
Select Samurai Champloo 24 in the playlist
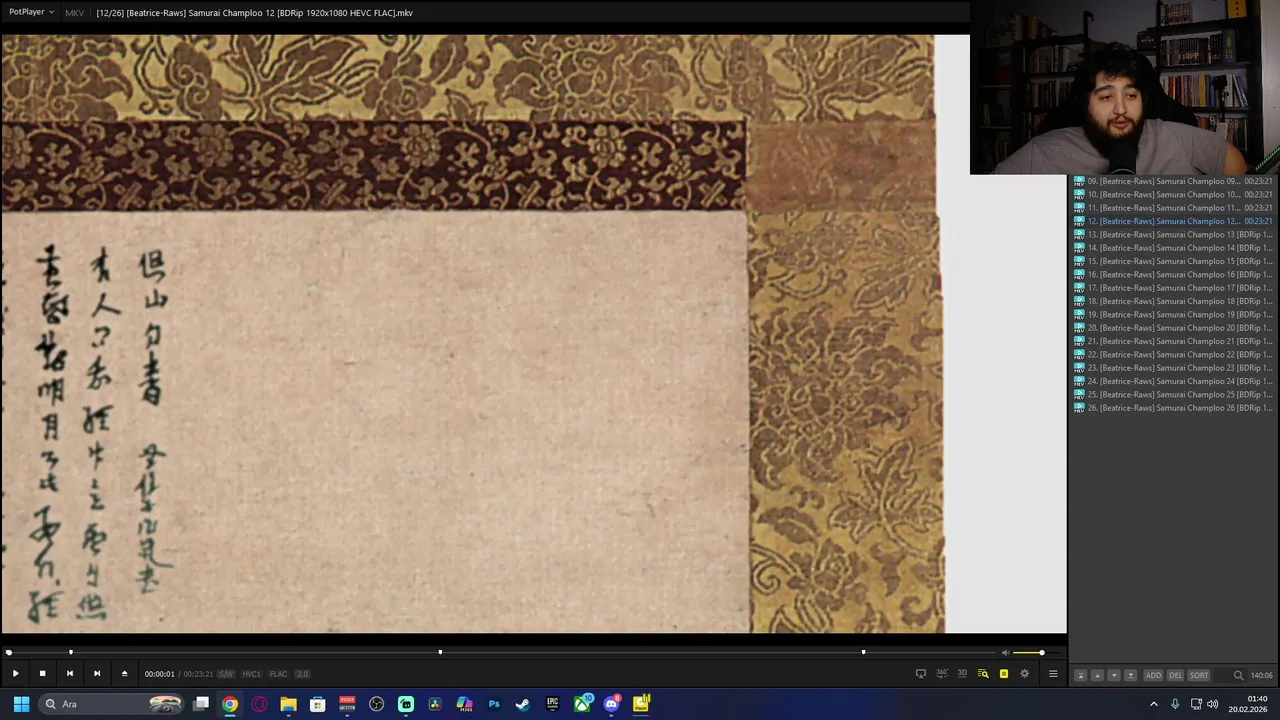coord(1173,381)
